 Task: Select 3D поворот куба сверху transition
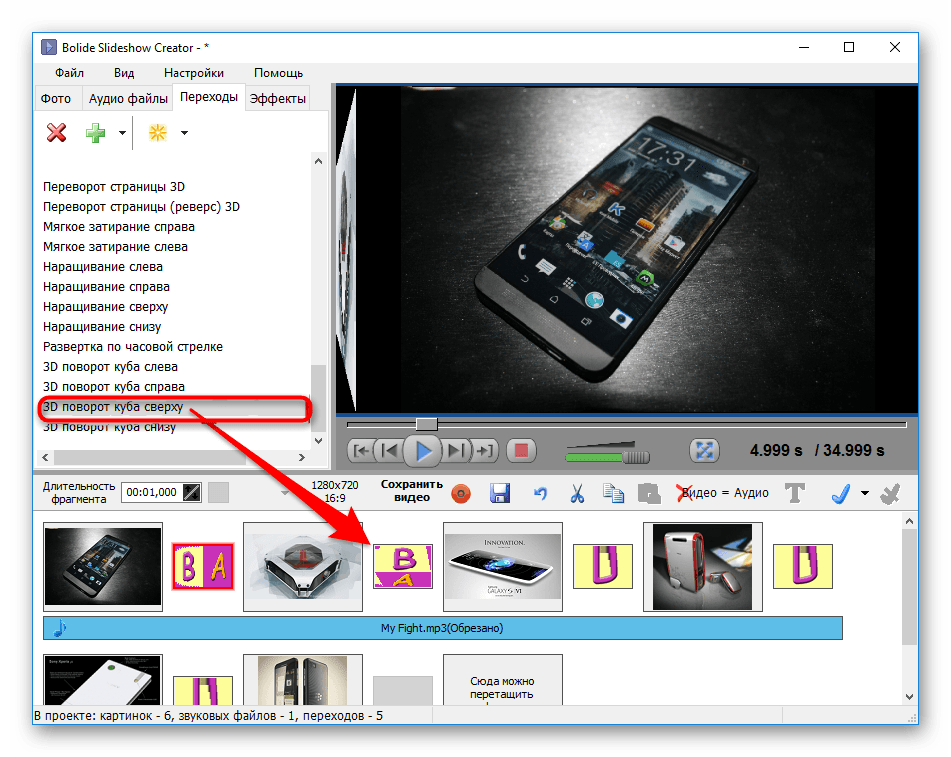point(113,407)
